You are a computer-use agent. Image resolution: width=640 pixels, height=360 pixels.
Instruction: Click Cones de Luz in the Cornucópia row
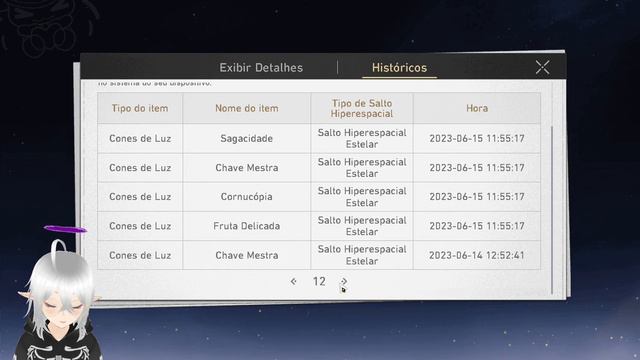(x=140, y=197)
